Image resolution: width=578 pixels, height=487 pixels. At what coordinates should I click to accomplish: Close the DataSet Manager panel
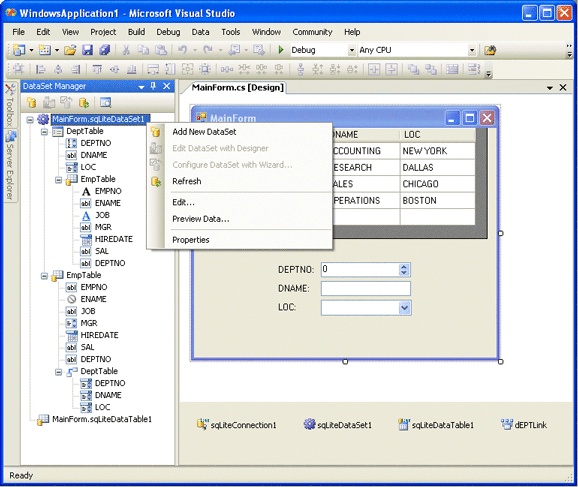pos(167,86)
